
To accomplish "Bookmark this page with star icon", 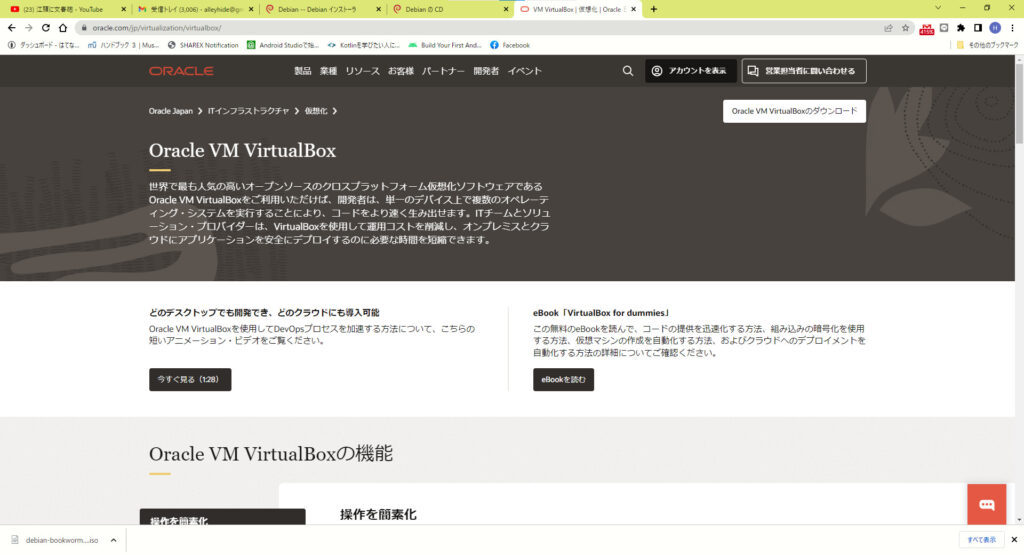I will (905, 27).
